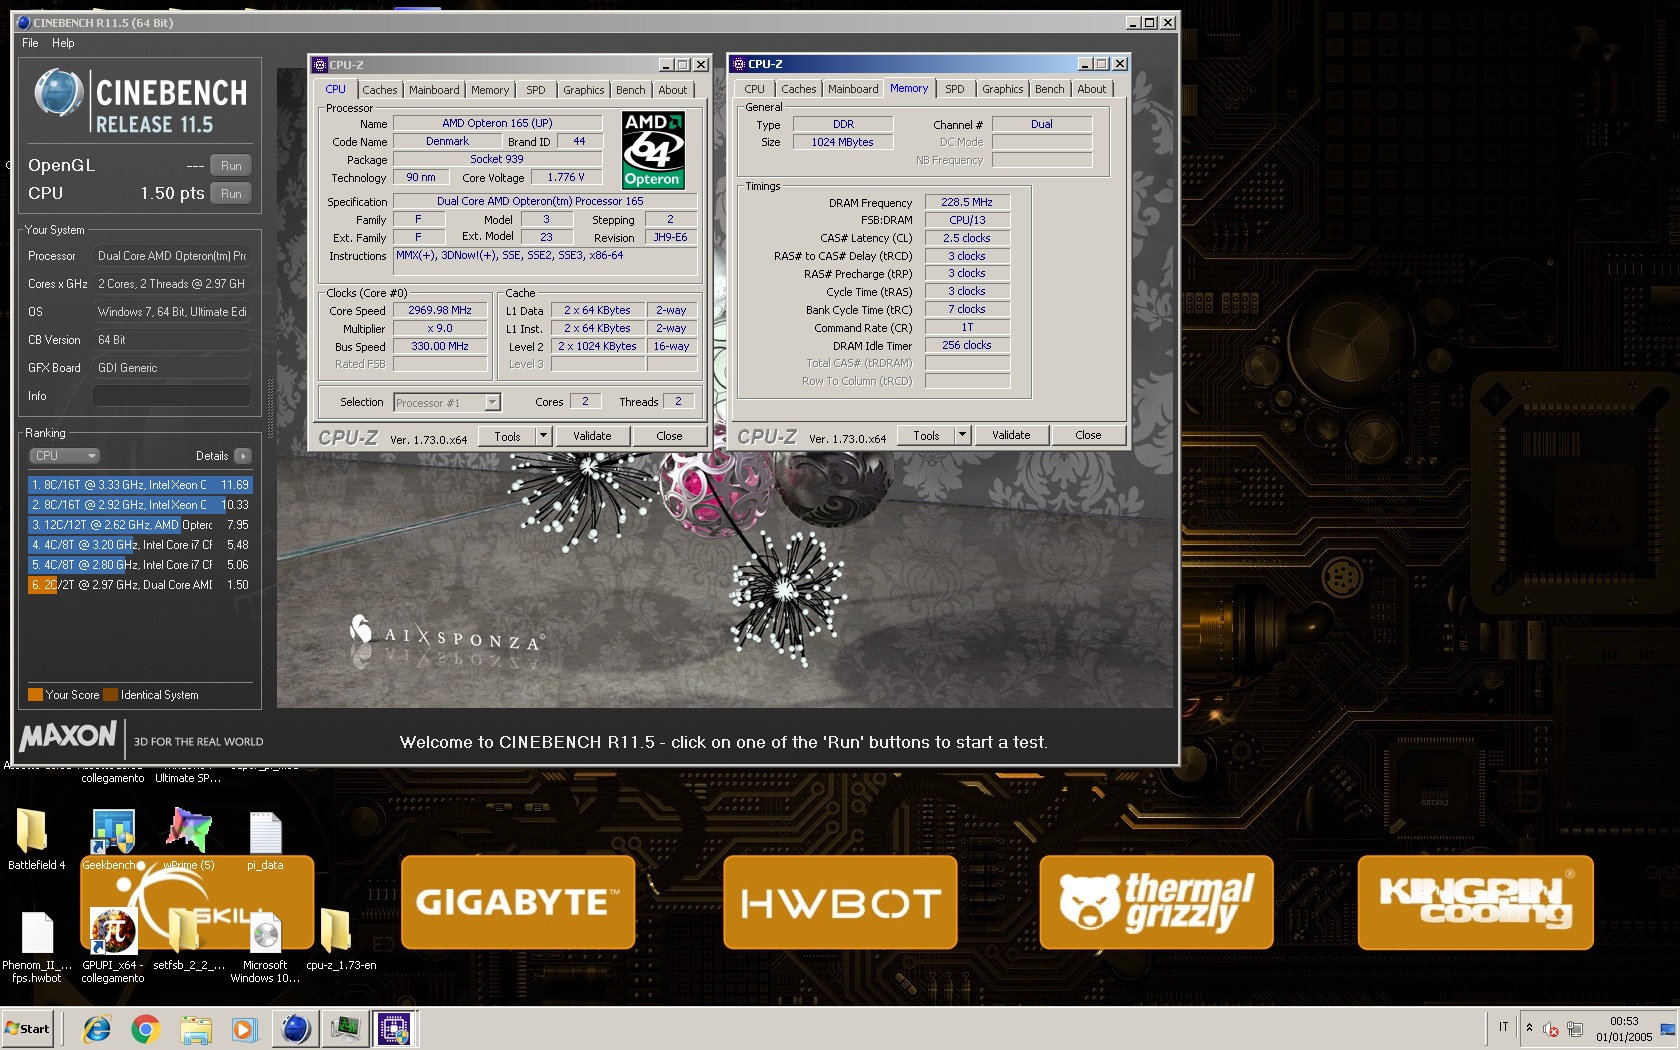The height and width of the screenshot is (1050, 1680).
Task: Click the Identical System legend swatch
Action: [x=110, y=695]
